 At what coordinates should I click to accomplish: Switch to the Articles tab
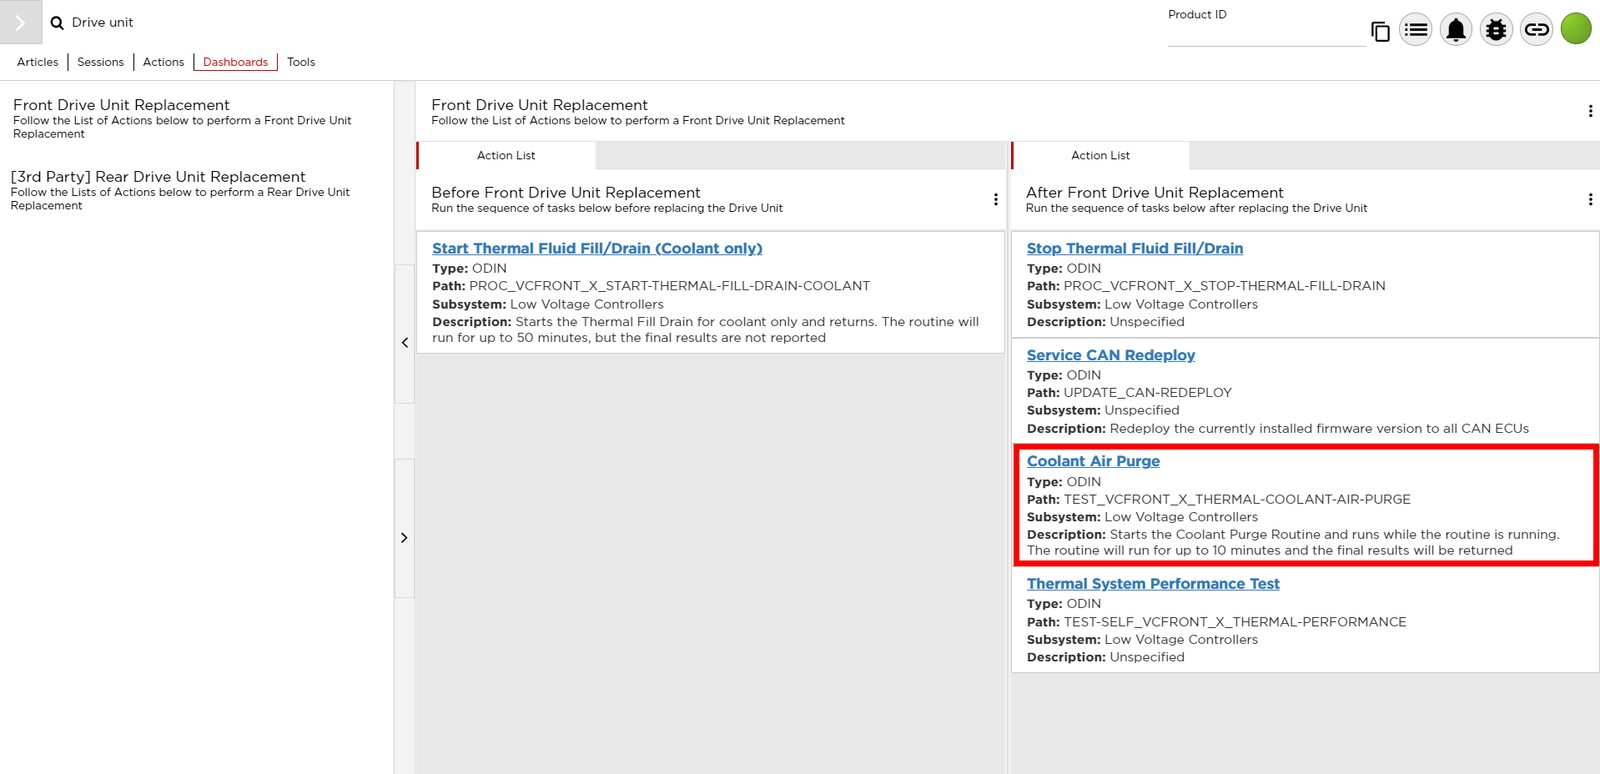[38, 62]
